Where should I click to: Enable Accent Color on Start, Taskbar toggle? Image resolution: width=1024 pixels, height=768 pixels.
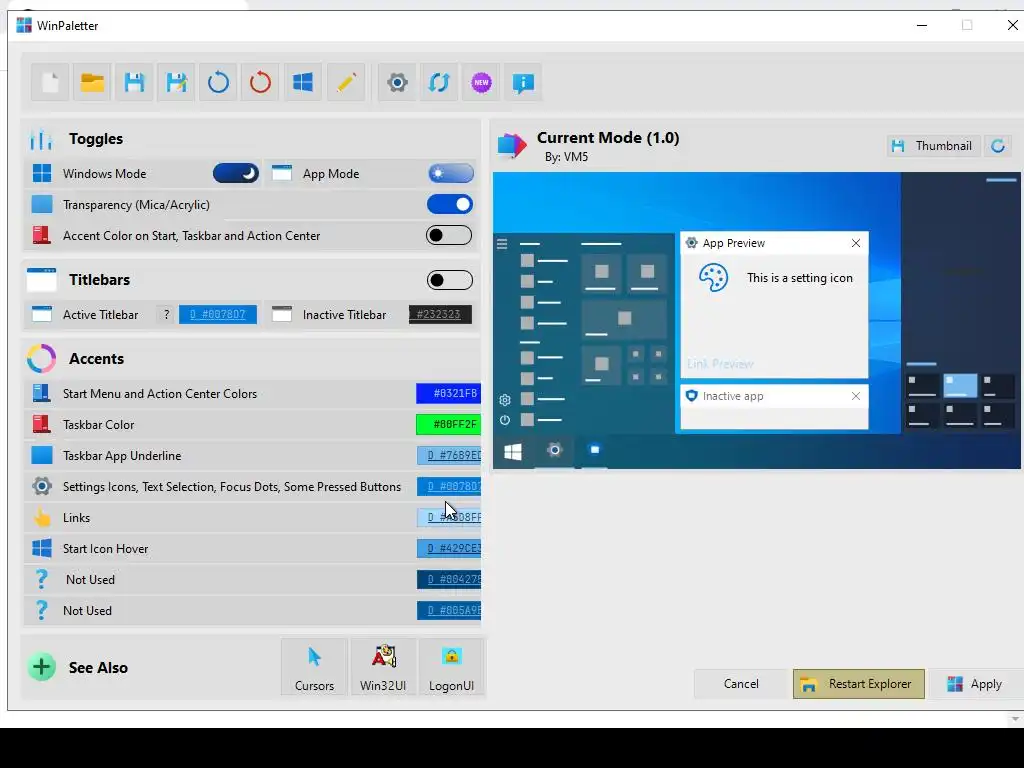(449, 235)
